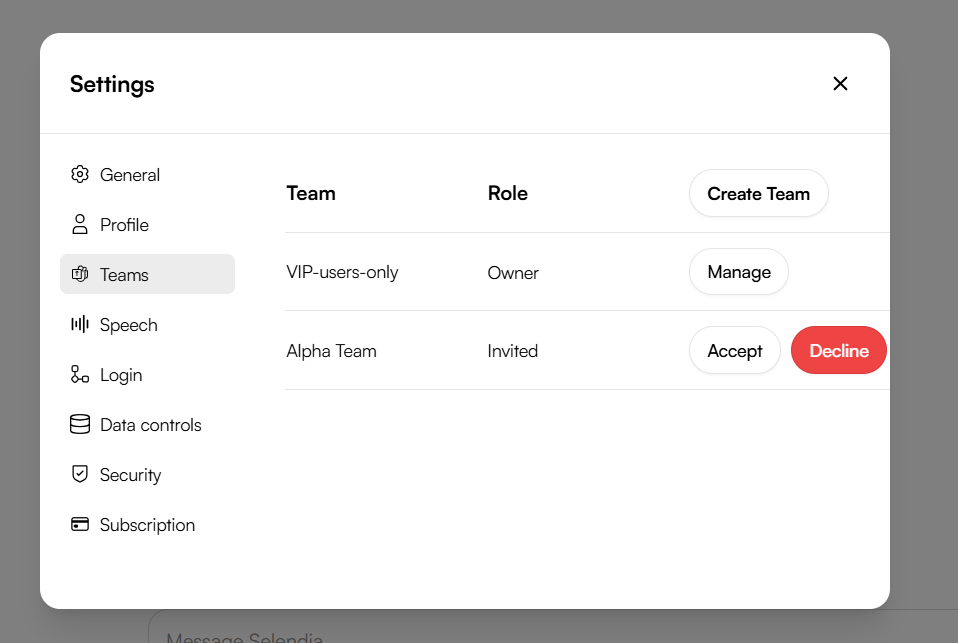Click the Subscription card icon
This screenshot has height=643, width=958.
point(80,524)
